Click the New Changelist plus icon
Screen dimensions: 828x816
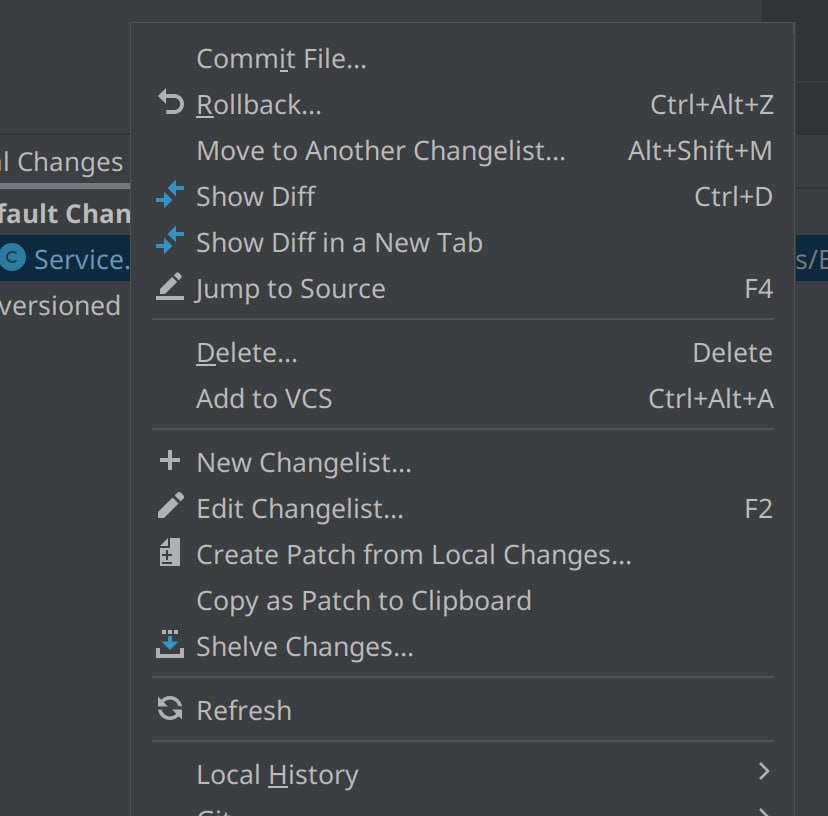pyautogui.click(x=170, y=461)
